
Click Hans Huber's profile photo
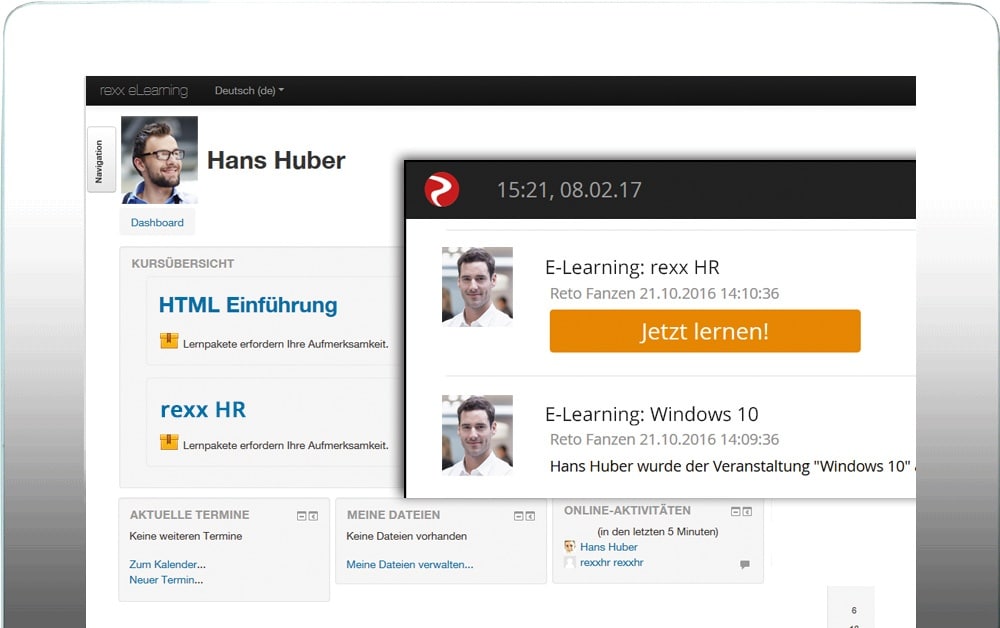coord(159,159)
